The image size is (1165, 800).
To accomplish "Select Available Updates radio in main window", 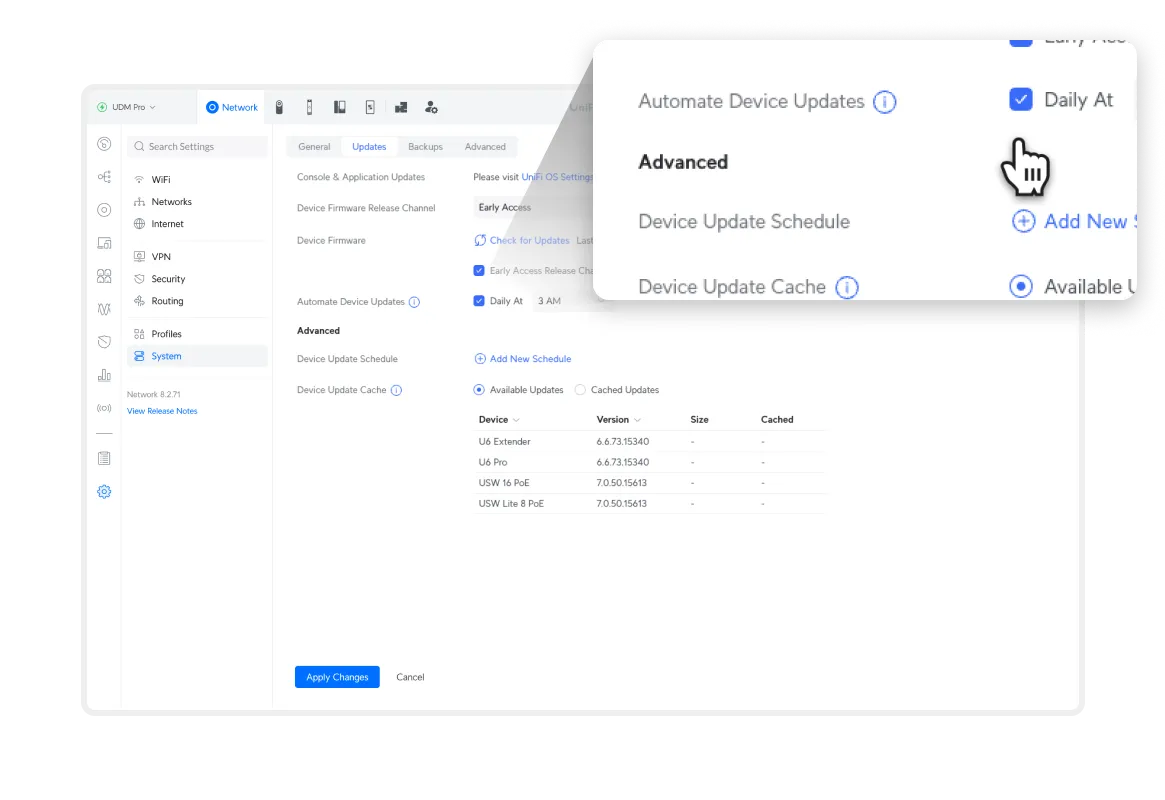I will 479,390.
